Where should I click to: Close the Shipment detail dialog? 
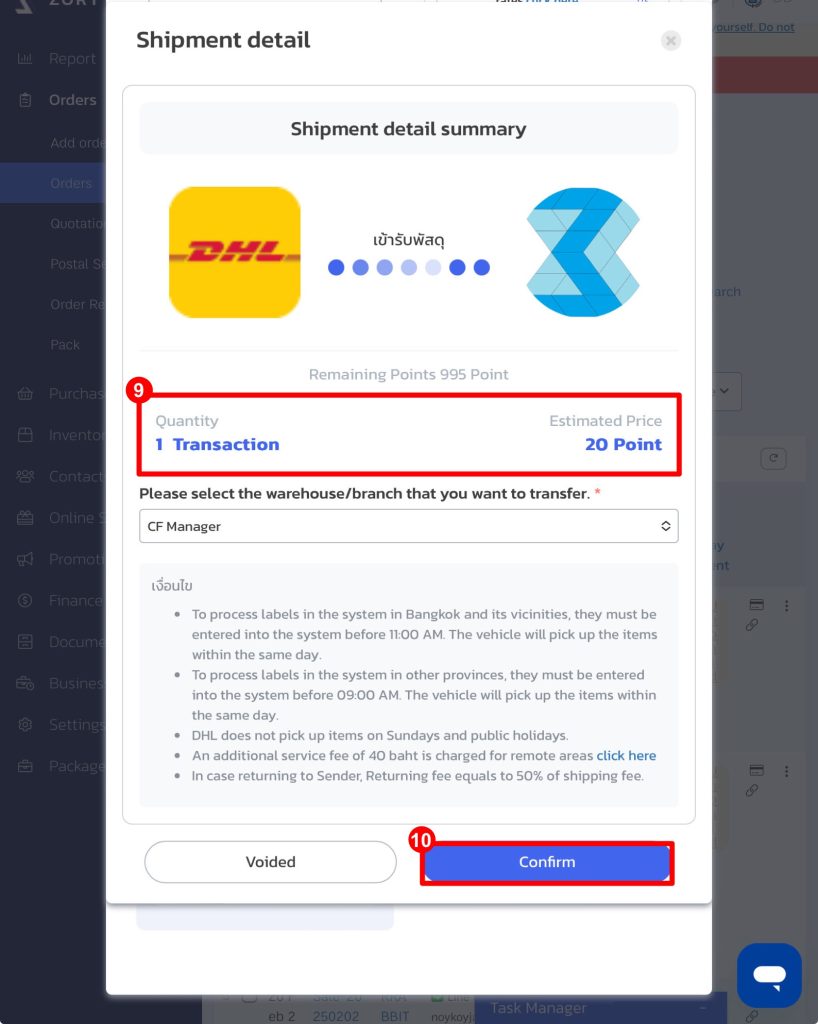[670, 40]
